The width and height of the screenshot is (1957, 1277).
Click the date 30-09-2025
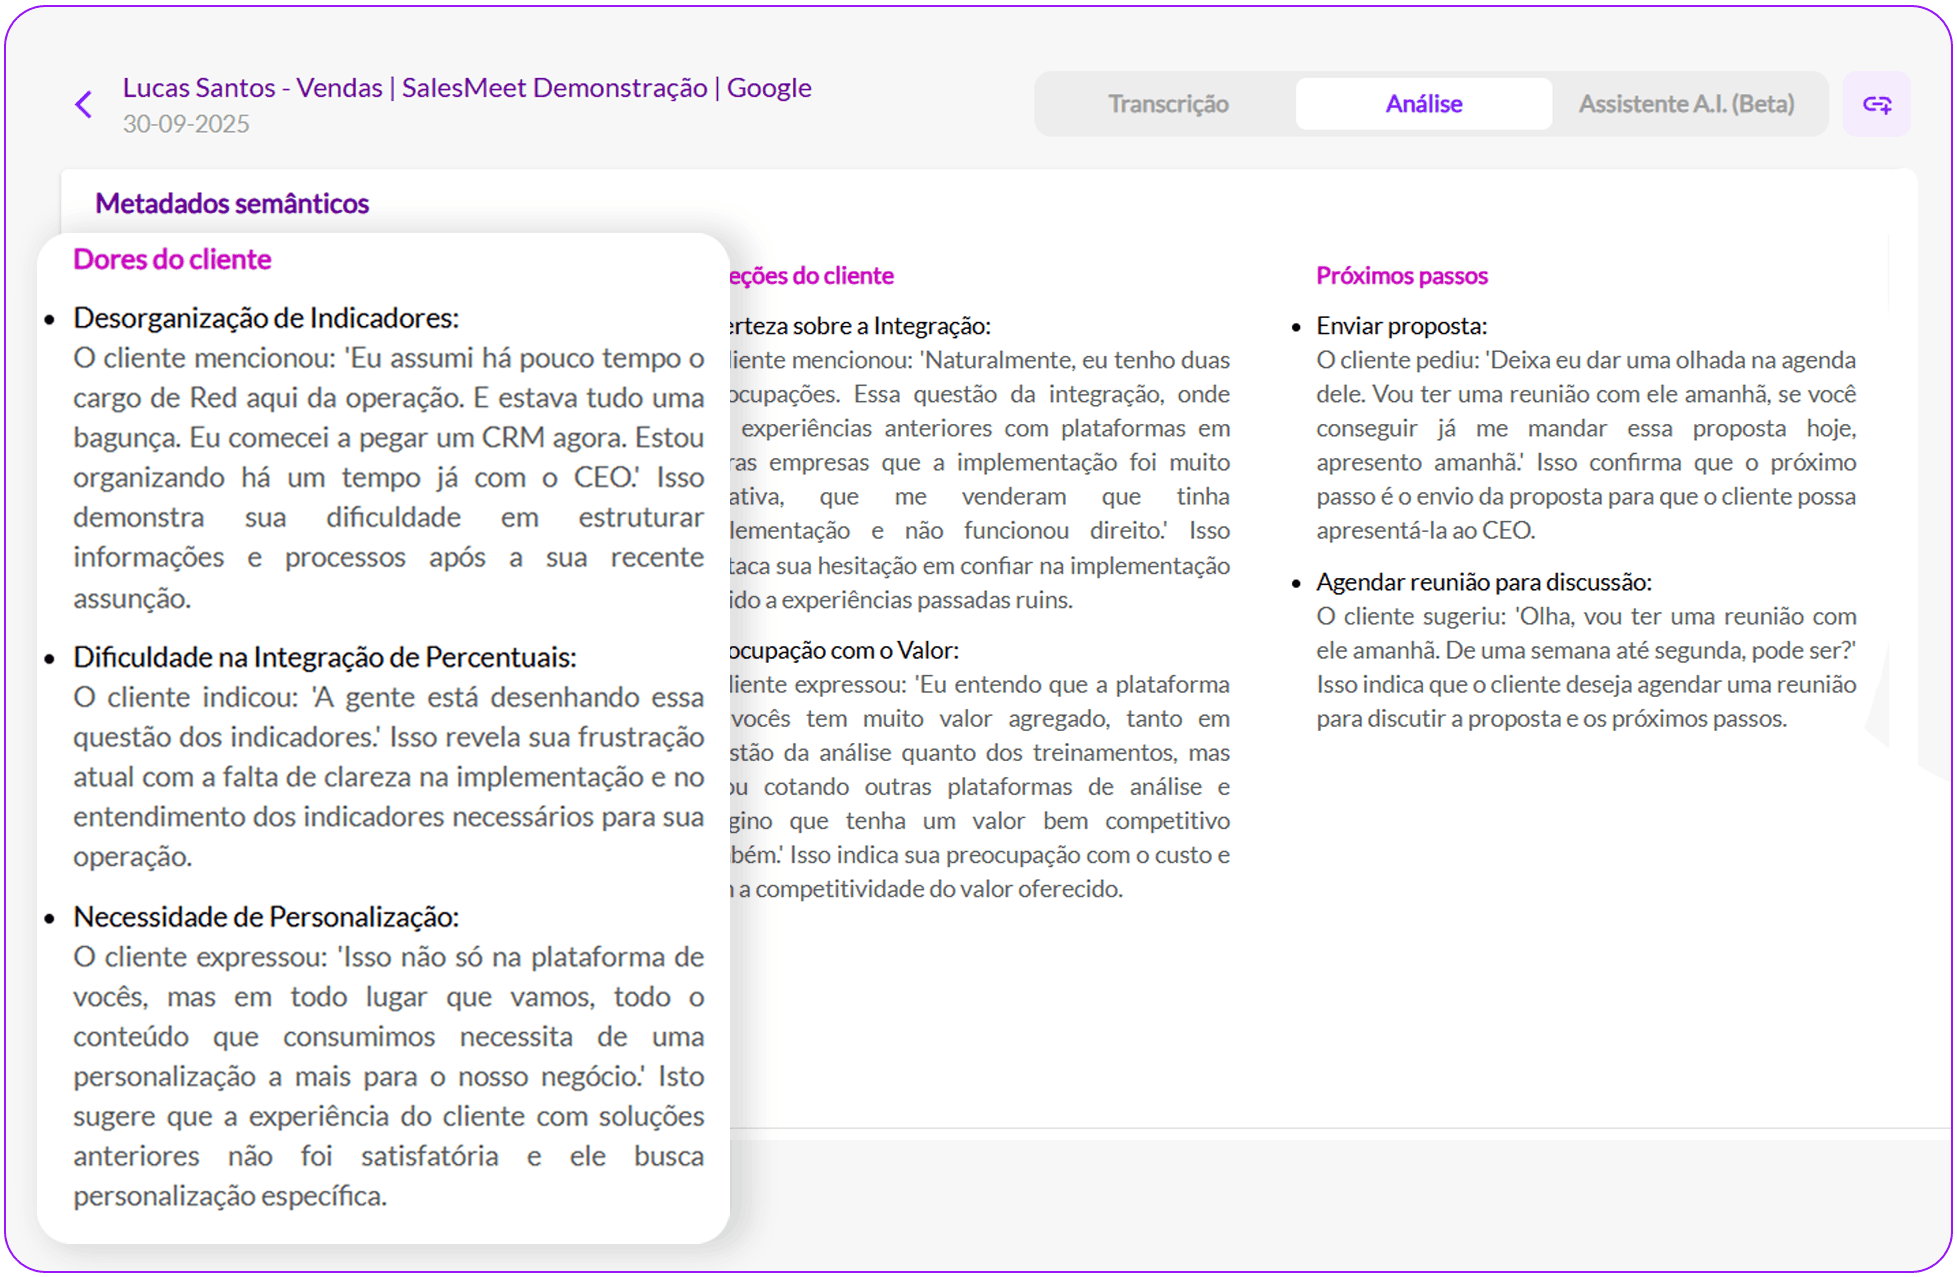click(186, 124)
